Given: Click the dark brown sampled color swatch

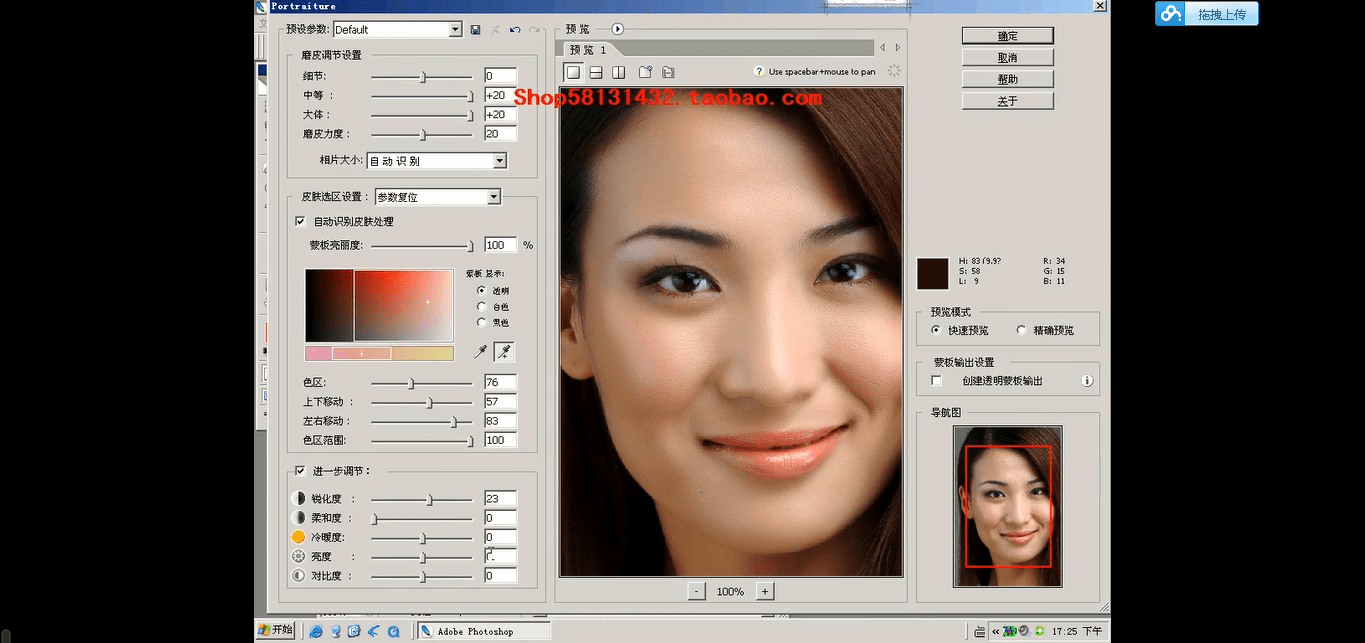Looking at the screenshot, I should [933, 274].
